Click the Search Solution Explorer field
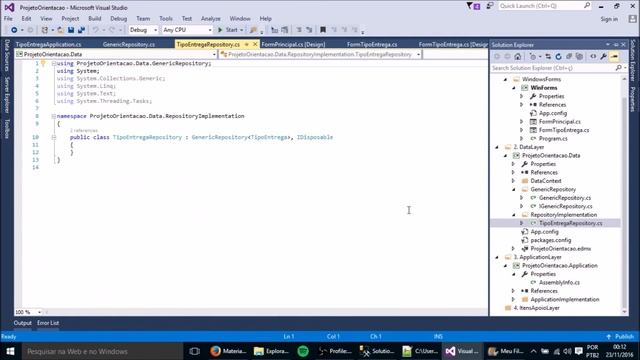This screenshot has height=360, width=640. 558,68
